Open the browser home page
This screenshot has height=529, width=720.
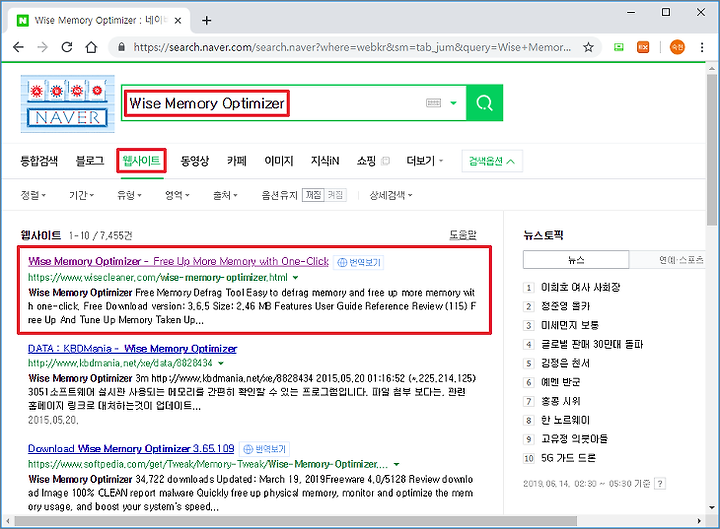pyautogui.click(x=91, y=47)
